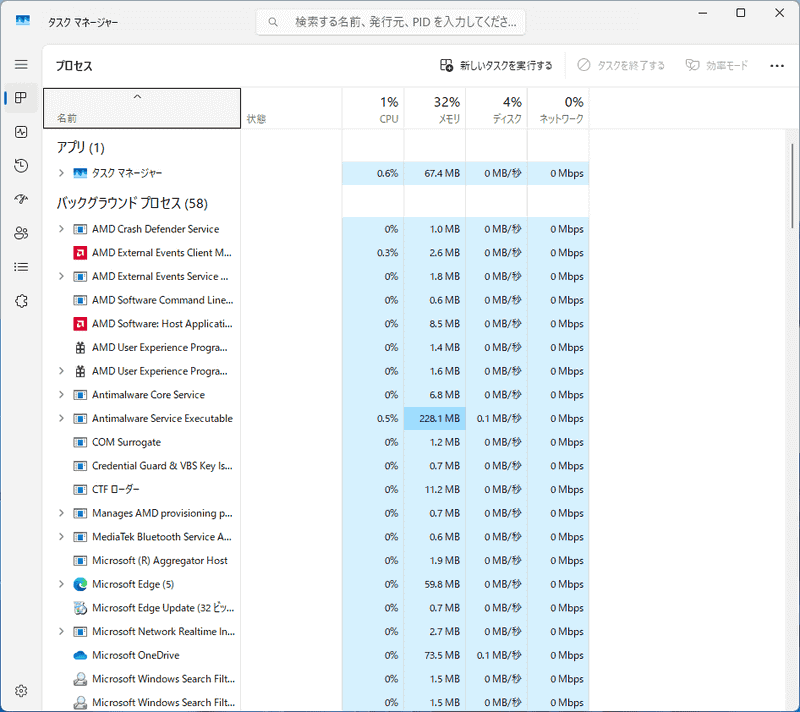Sort by the CPU column header

(x=373, y=108)
